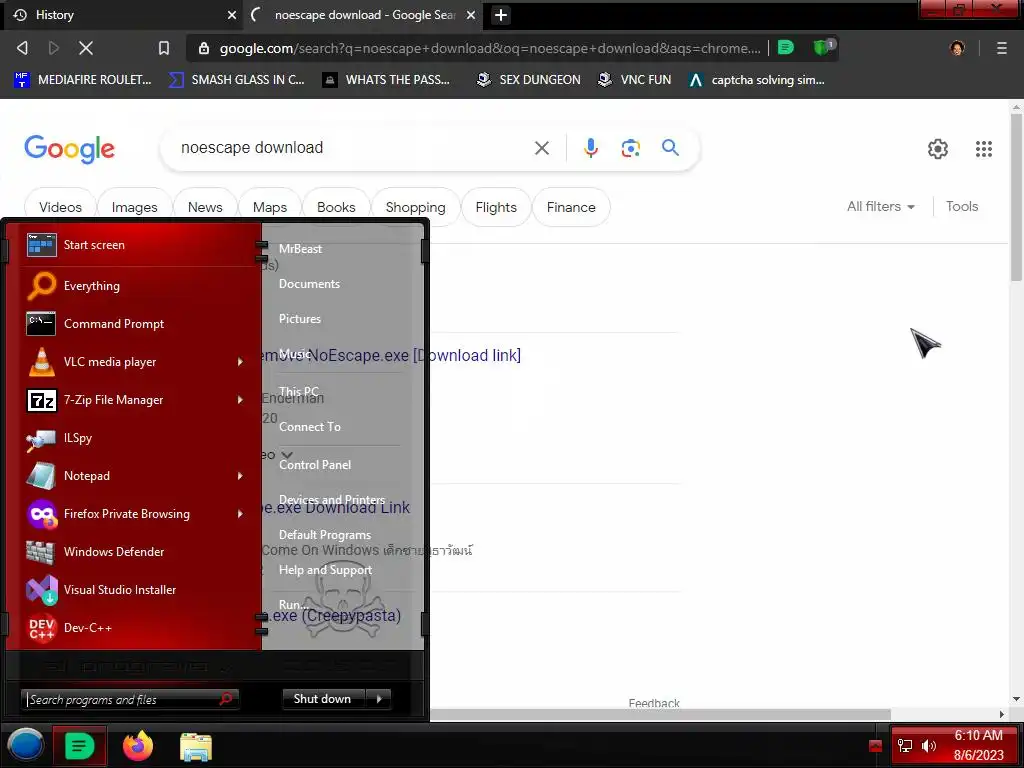Click the Google logo
Image resolution: width=1024 pixels, height=768 pixels.
point(69,149)
